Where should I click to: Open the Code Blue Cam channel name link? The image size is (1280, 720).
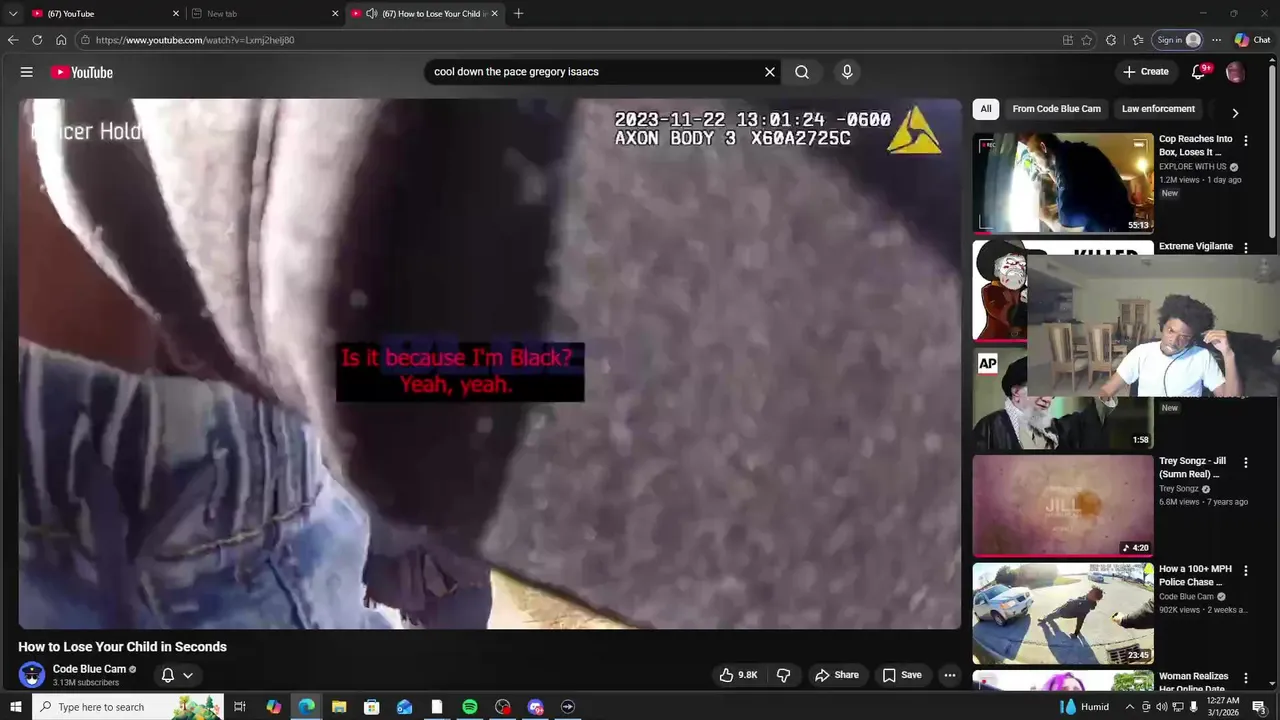pyautogui.click(x=89, y=669)
